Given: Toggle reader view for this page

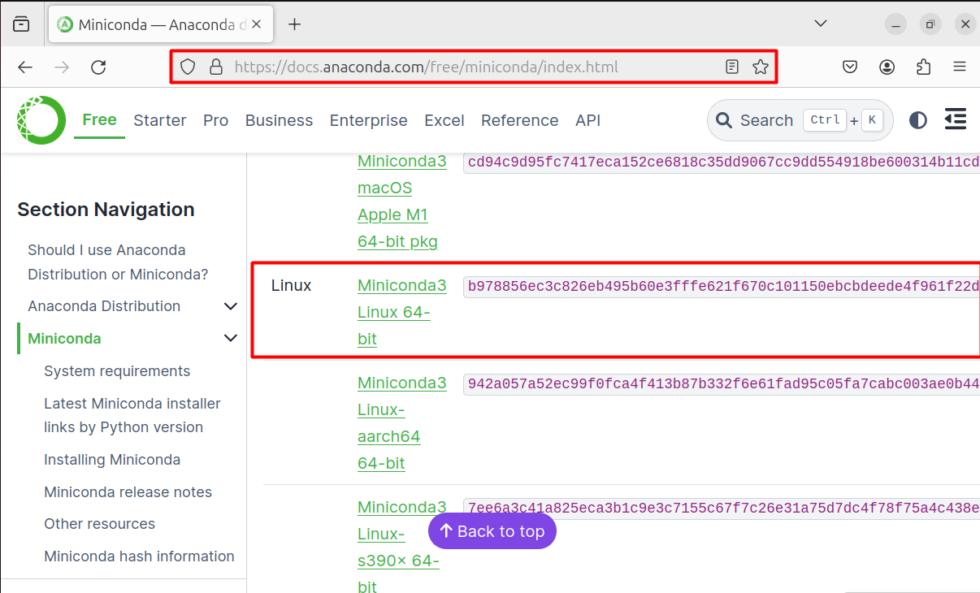Looking at the screenshot, I should [732, 66].
